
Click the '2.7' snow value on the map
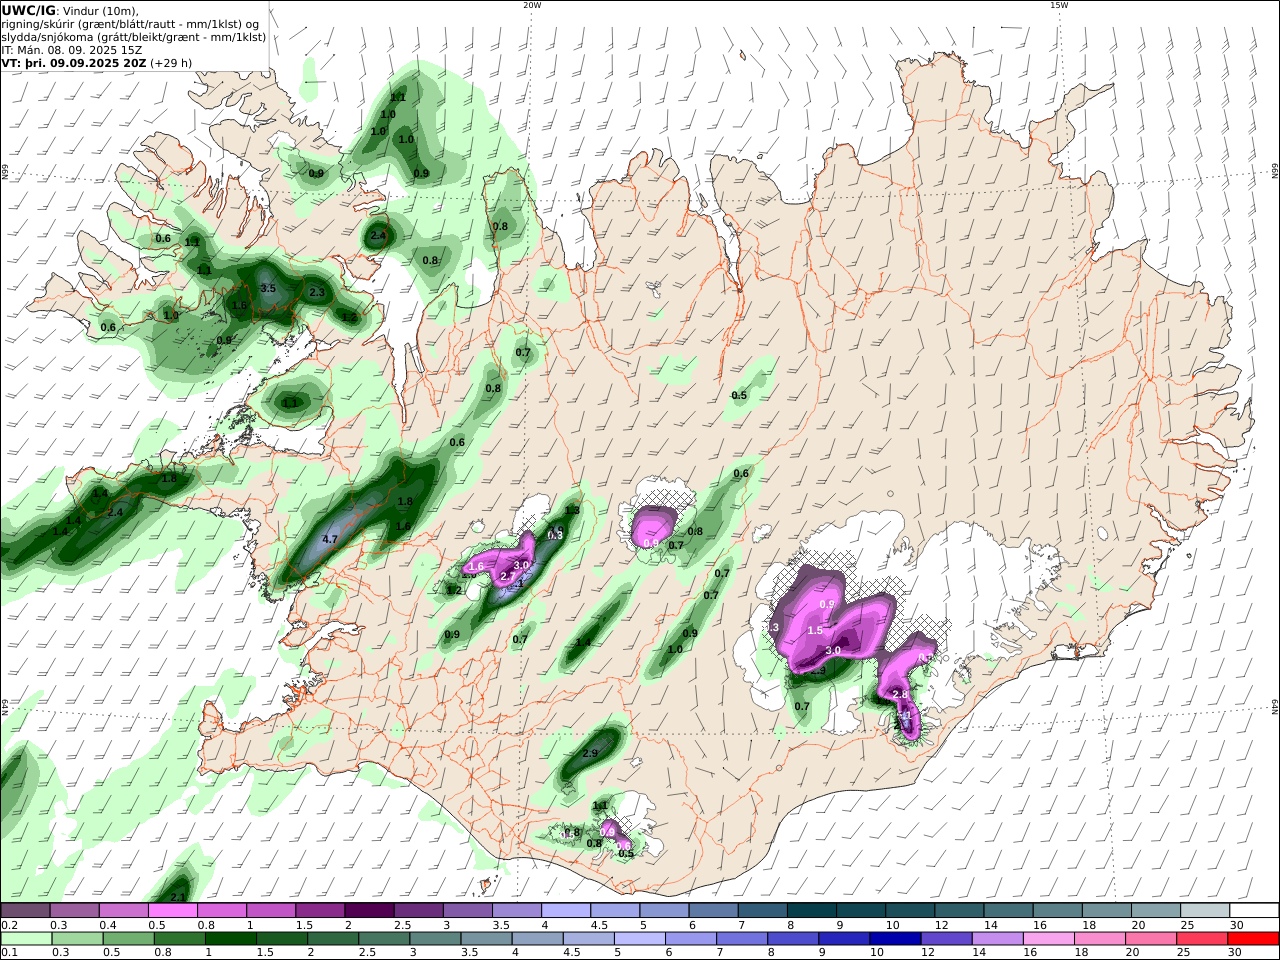tap(507, 576)
